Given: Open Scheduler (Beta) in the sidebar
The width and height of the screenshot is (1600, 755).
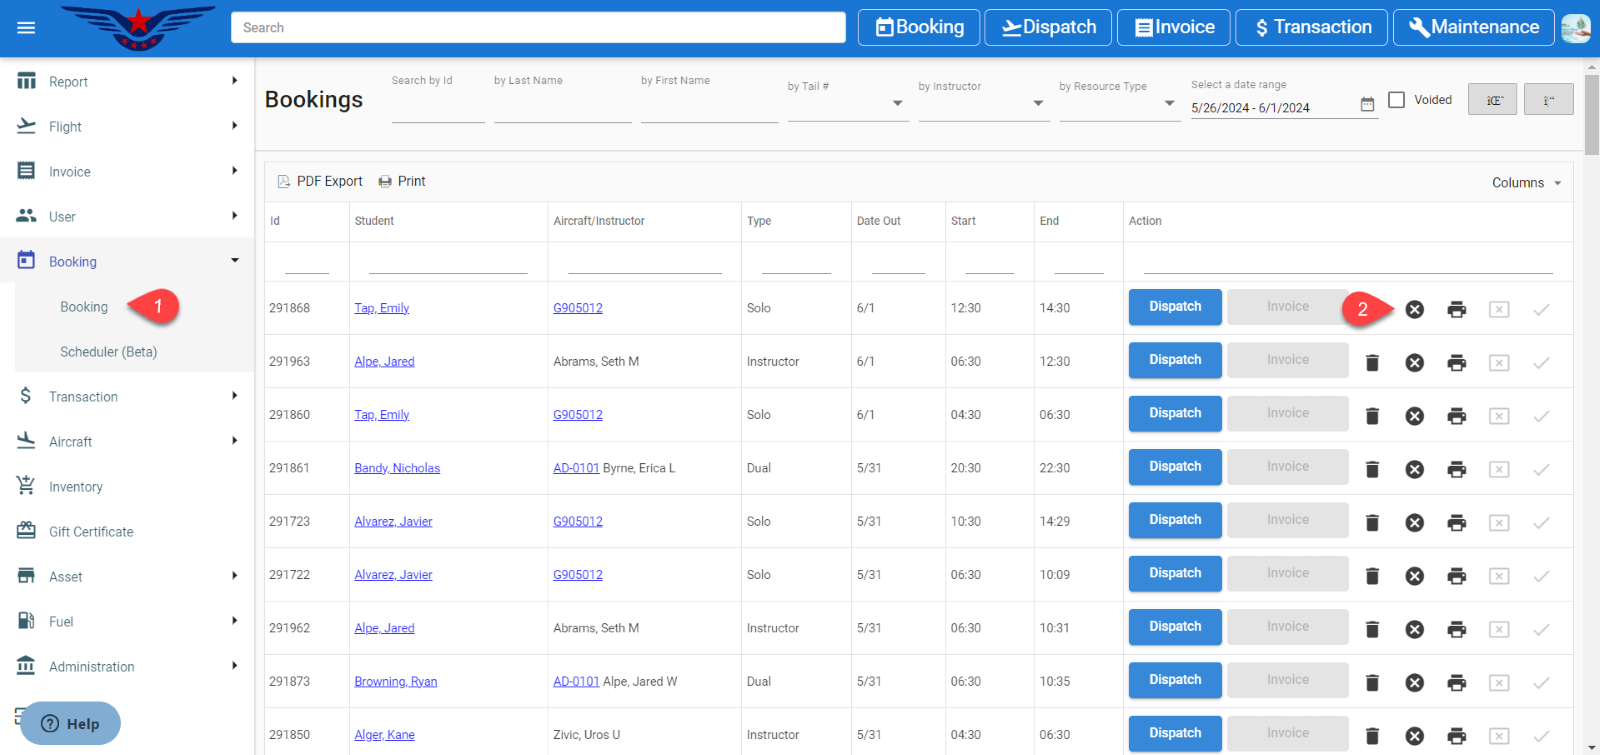Looking at the screenshot, I should pos(108,352).
